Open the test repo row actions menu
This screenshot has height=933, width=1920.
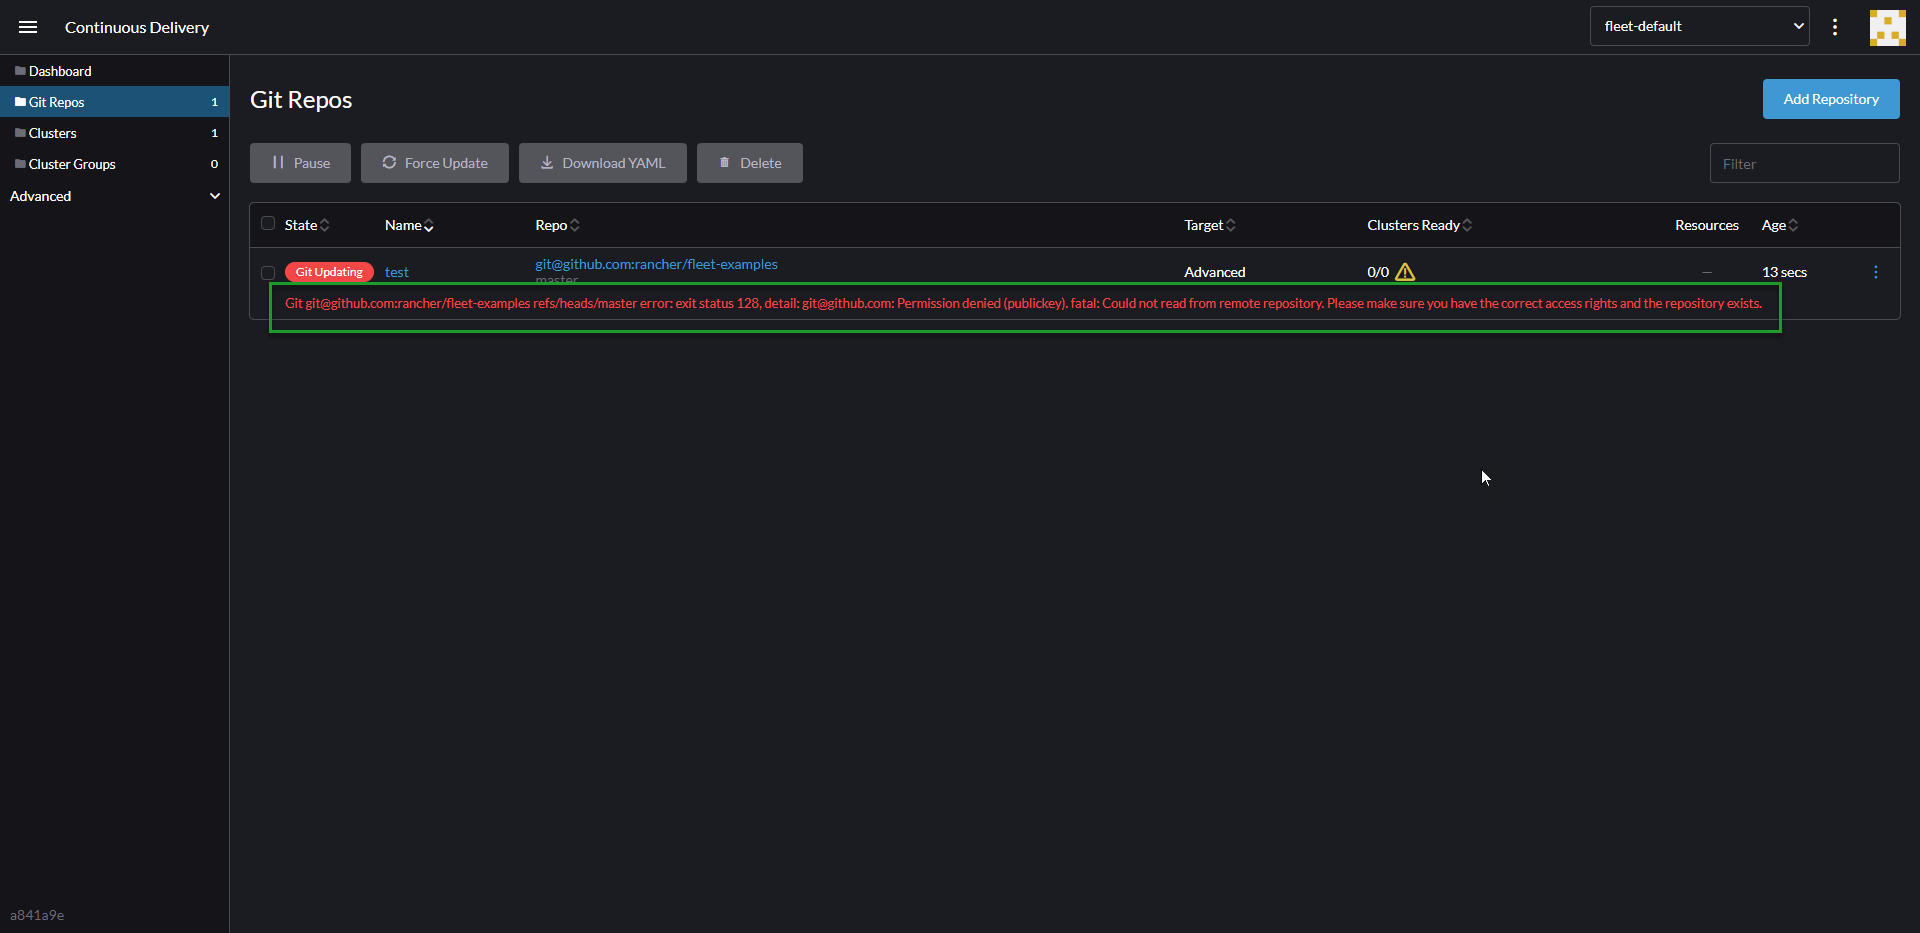click(1875, 271)
